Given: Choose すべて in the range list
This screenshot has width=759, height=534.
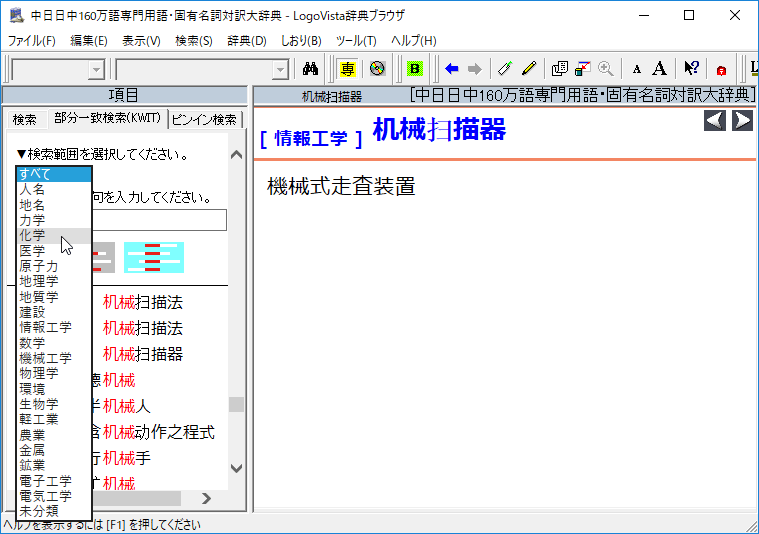Looking at the screenshot, I should pyautogui.click(x=54, y=174).
